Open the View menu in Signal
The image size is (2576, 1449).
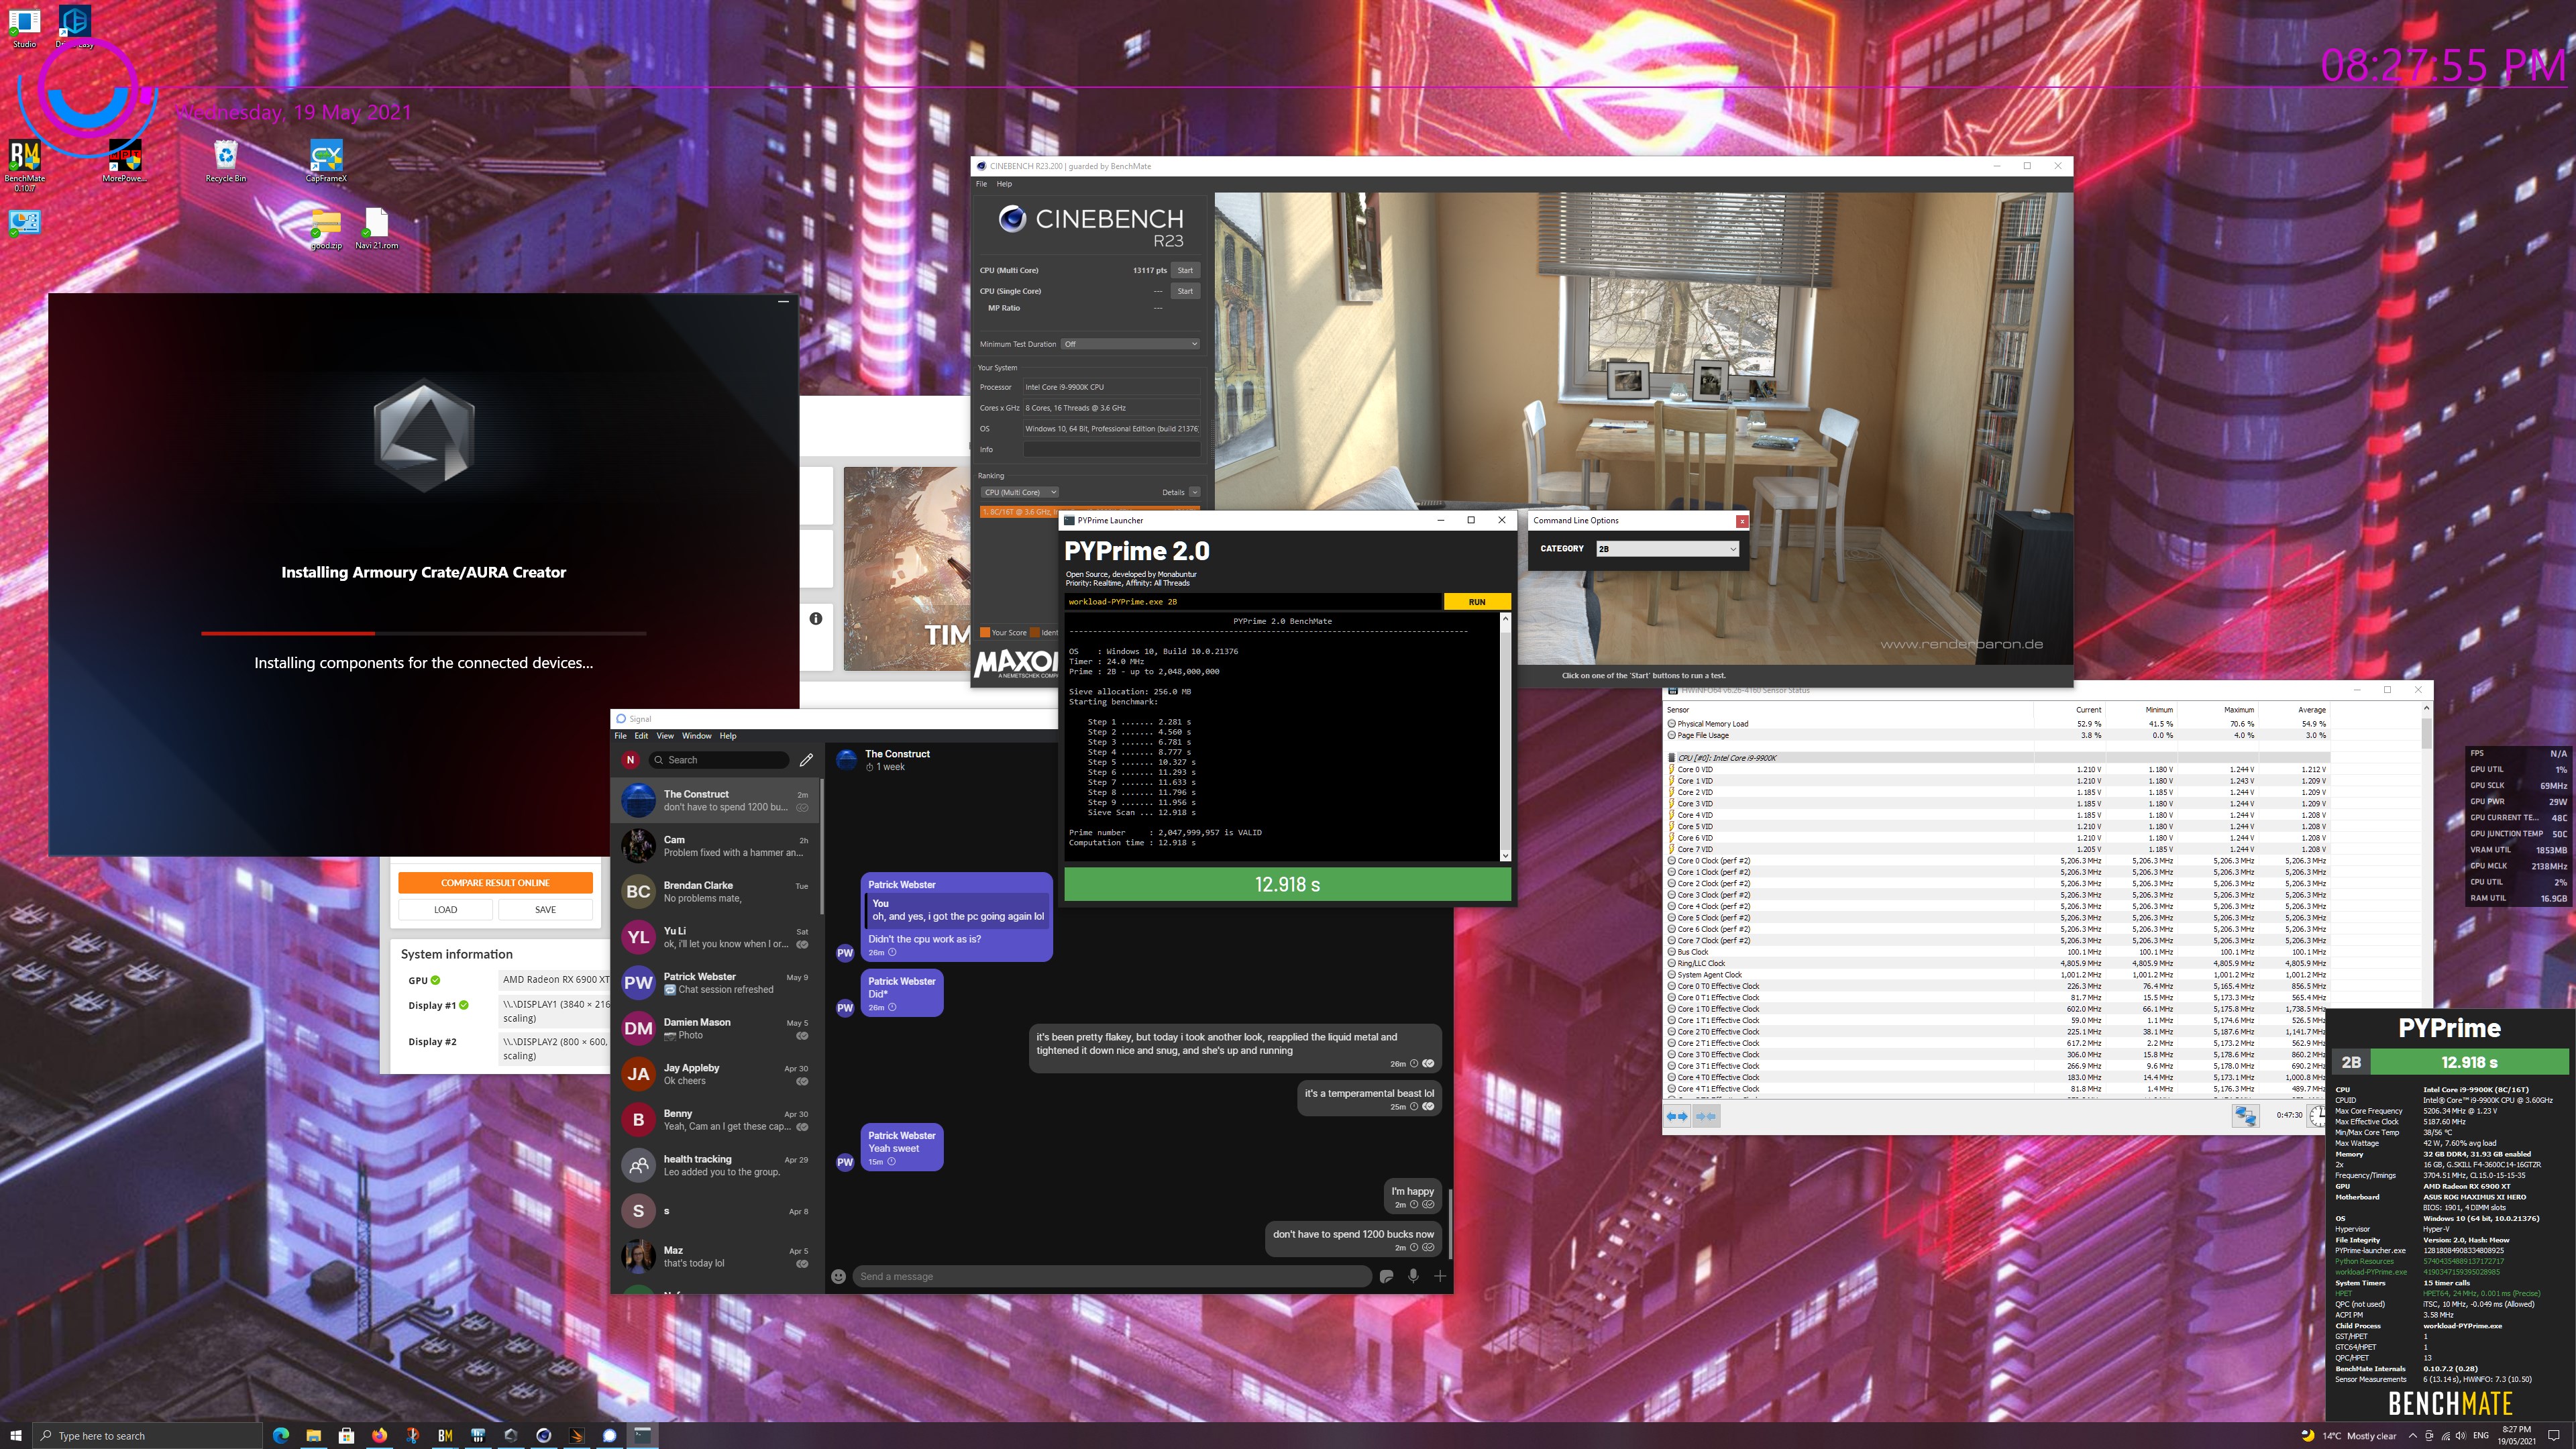pyautogui.click(x=665, y=736)
